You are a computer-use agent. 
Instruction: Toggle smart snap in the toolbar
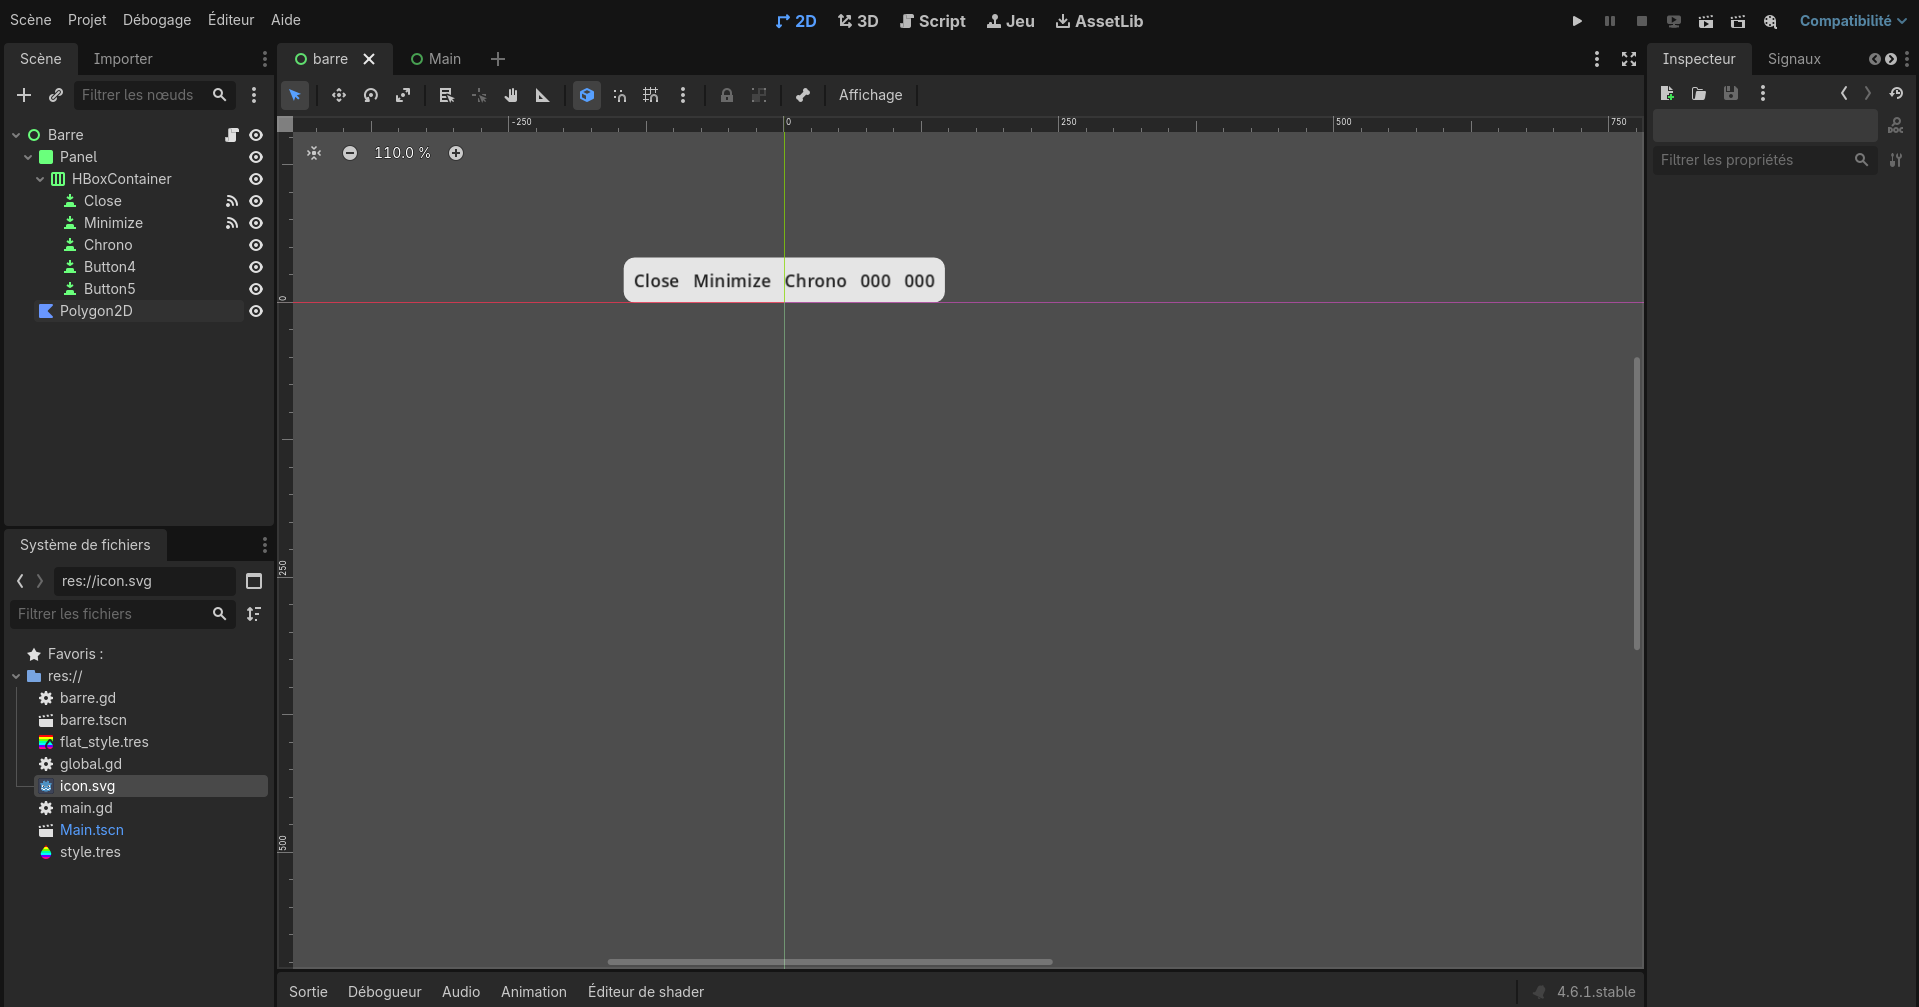pyautogui.click(x=619, y=95)
